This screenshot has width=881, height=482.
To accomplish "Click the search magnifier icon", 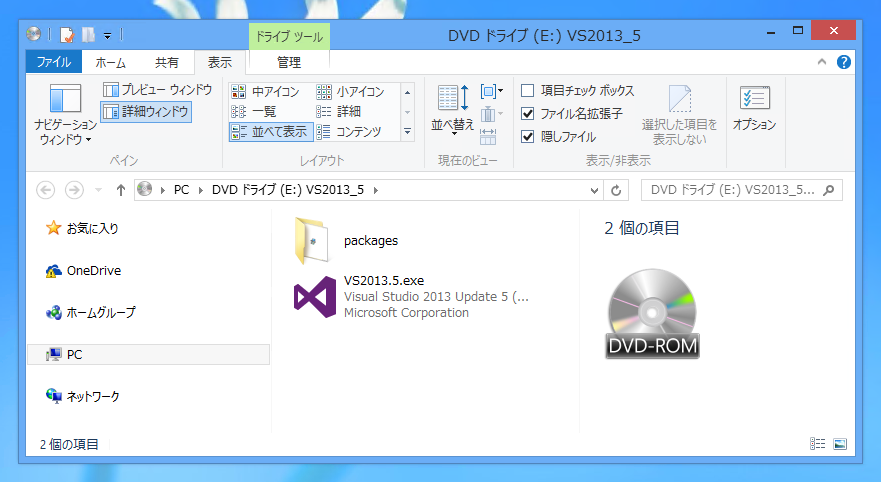I will click(828, 190).
